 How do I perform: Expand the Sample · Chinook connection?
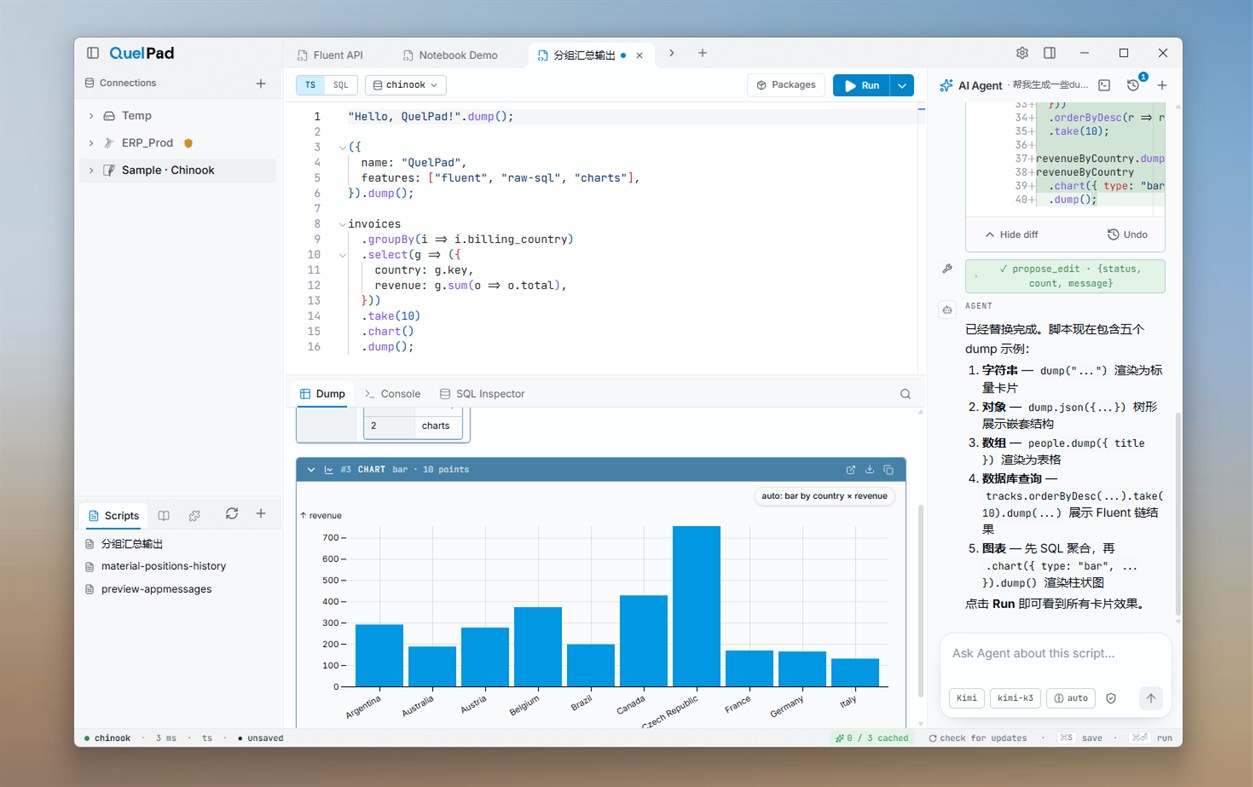click(91, 170)
